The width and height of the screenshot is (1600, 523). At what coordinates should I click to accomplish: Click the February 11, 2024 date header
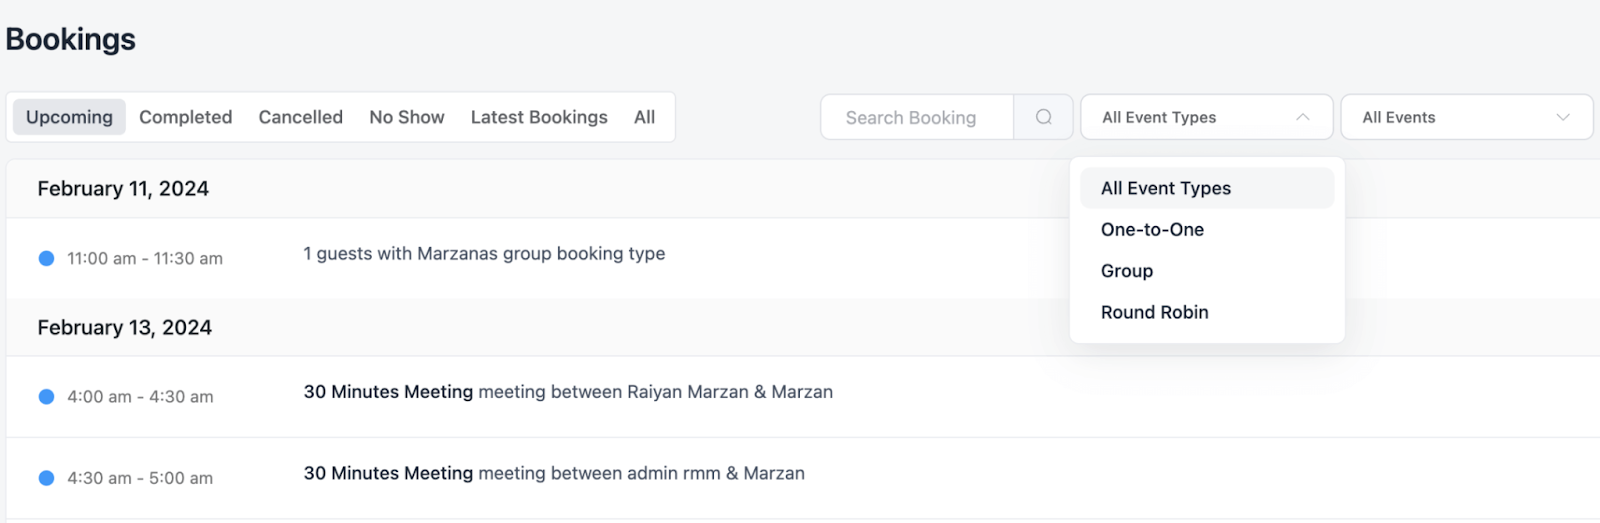coord(123,188)
